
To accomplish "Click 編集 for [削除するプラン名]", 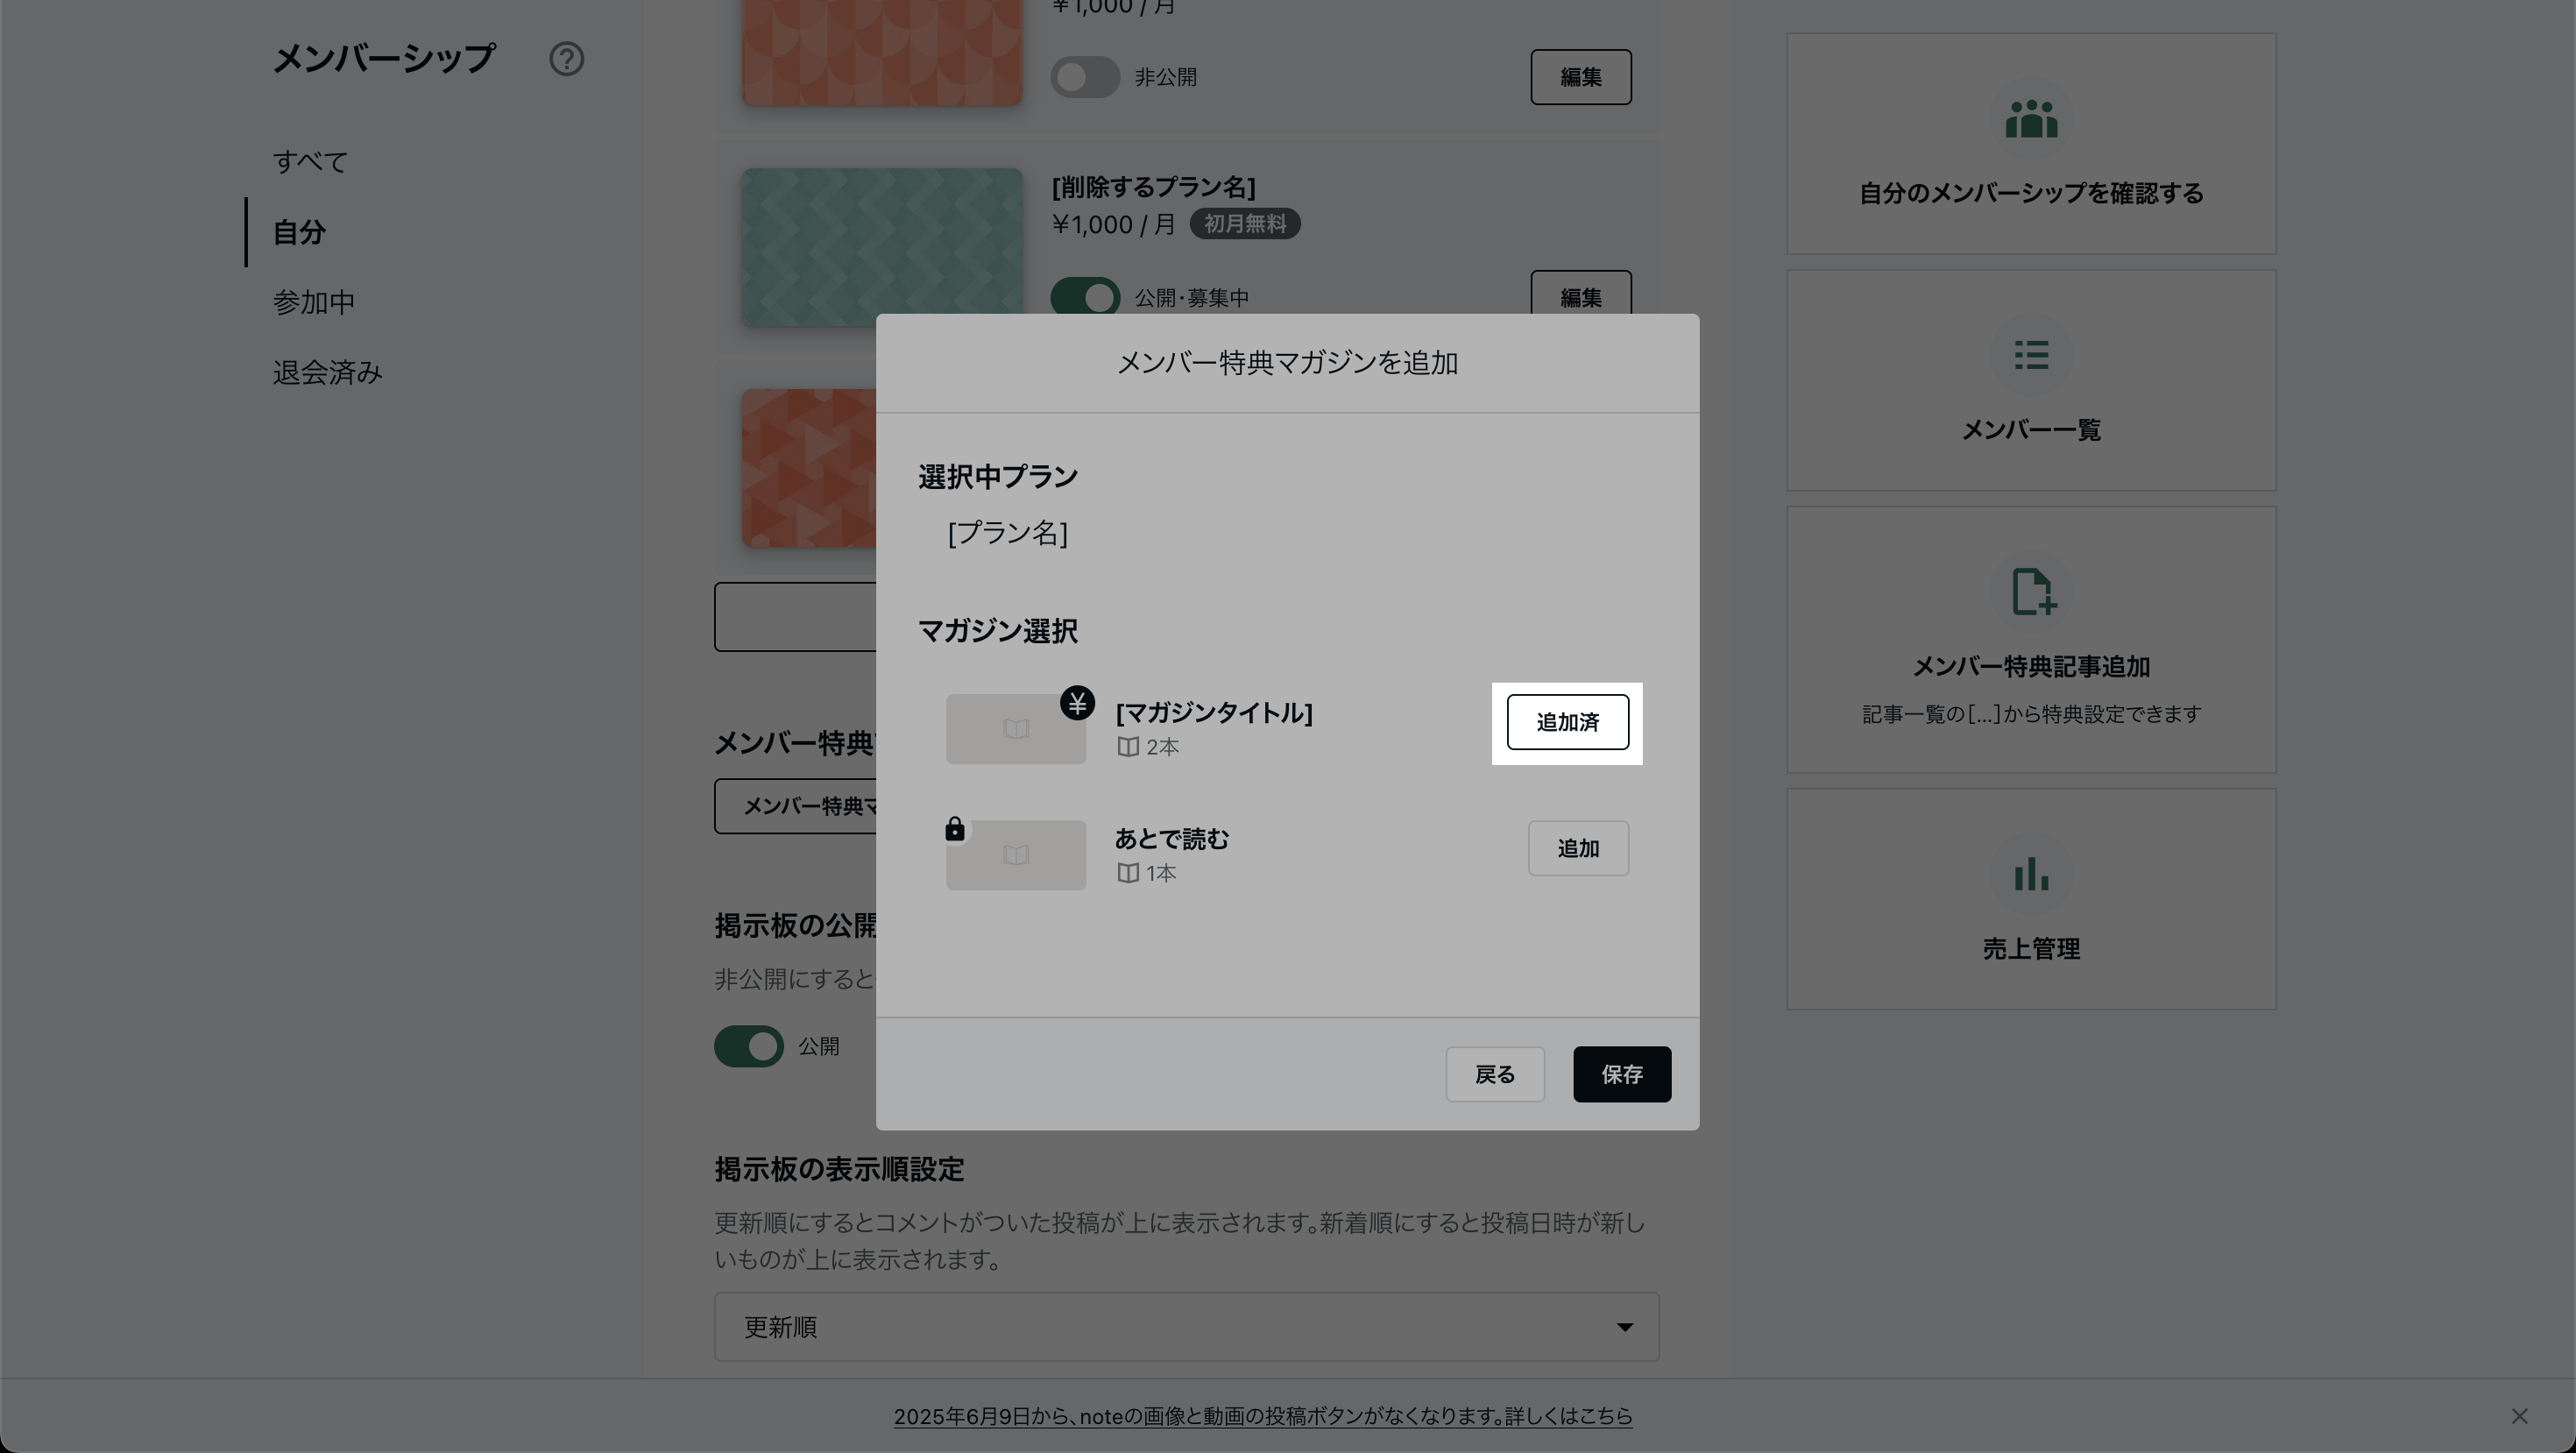I will pyautogui.click(x=1581, y=294).
